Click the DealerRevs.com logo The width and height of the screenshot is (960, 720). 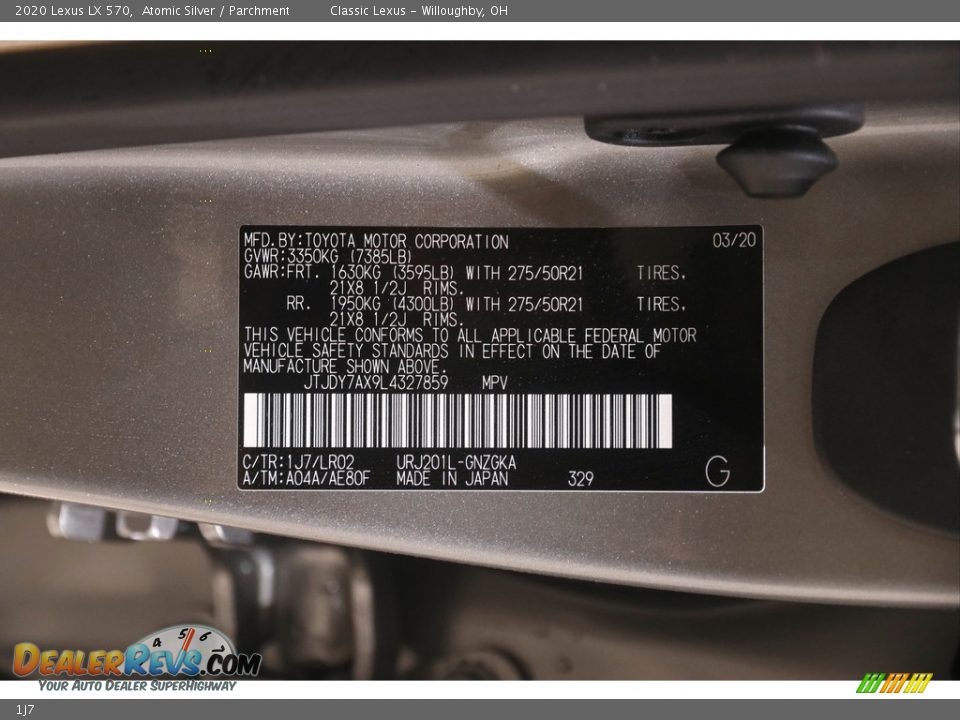click(x=137, y=659)
